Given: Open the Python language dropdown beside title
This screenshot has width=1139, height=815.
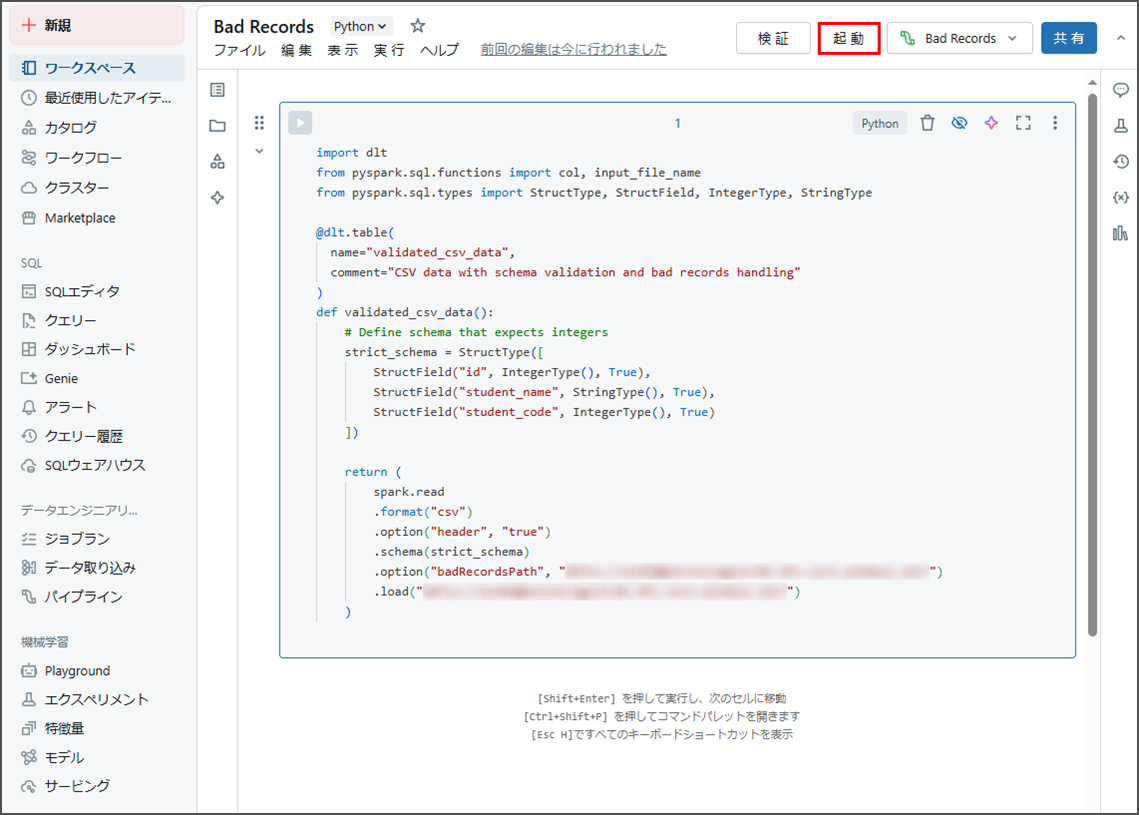Looking at the screenshot, I should 362,27.
